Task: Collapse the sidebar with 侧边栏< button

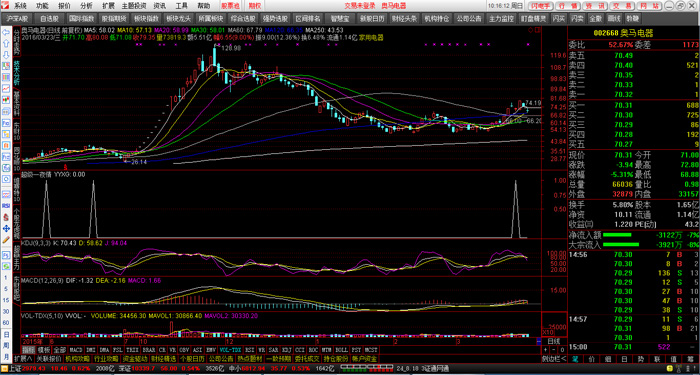Action: 554,358
